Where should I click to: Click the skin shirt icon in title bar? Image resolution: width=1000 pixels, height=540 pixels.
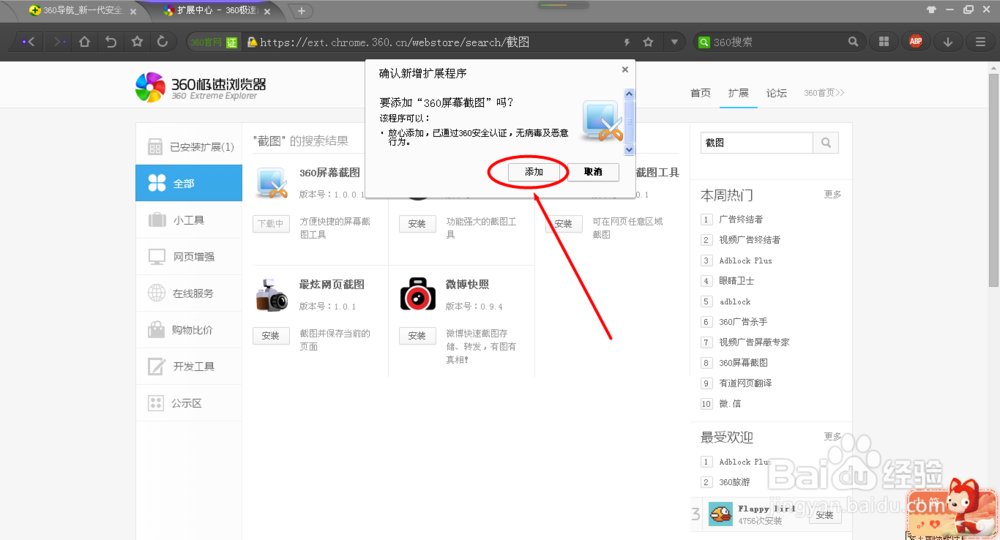(x=932, y=10)
